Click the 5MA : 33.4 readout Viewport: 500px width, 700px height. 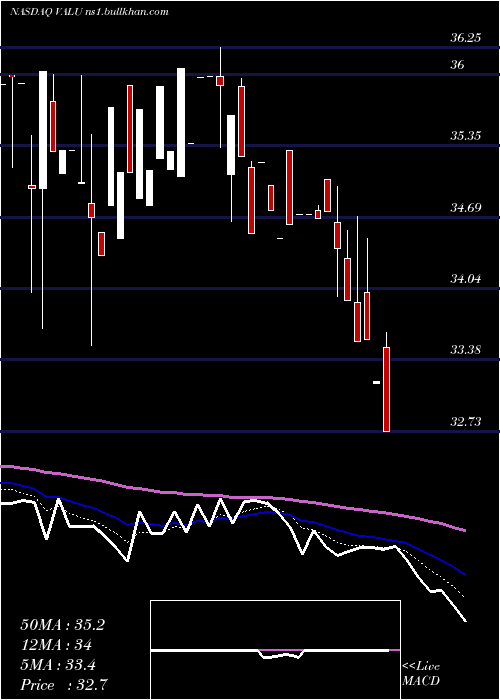58,665
